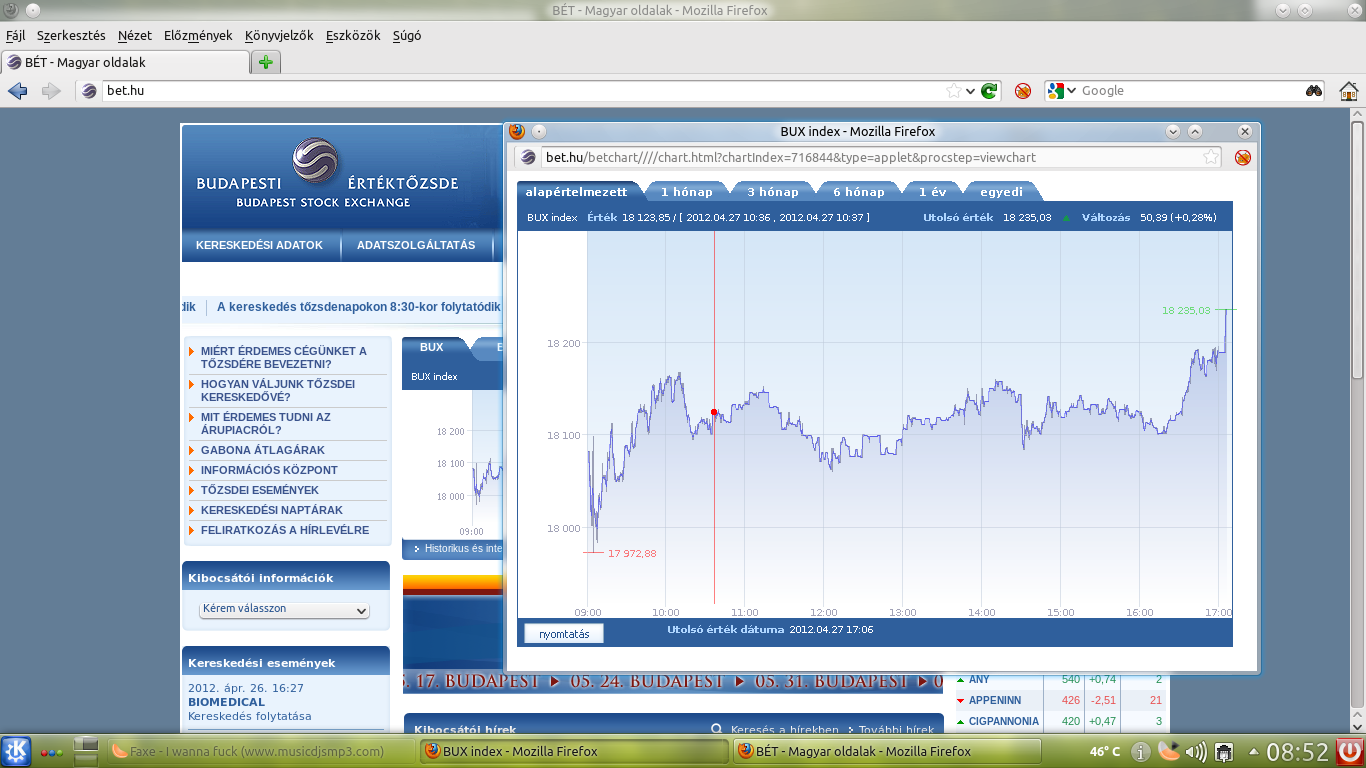The image size is (1366, 768).
Task: Open HOGYAN VÁLJUNK TŐZSDEI KERESKEDŐVÉ link
Action: pos(278,390)
